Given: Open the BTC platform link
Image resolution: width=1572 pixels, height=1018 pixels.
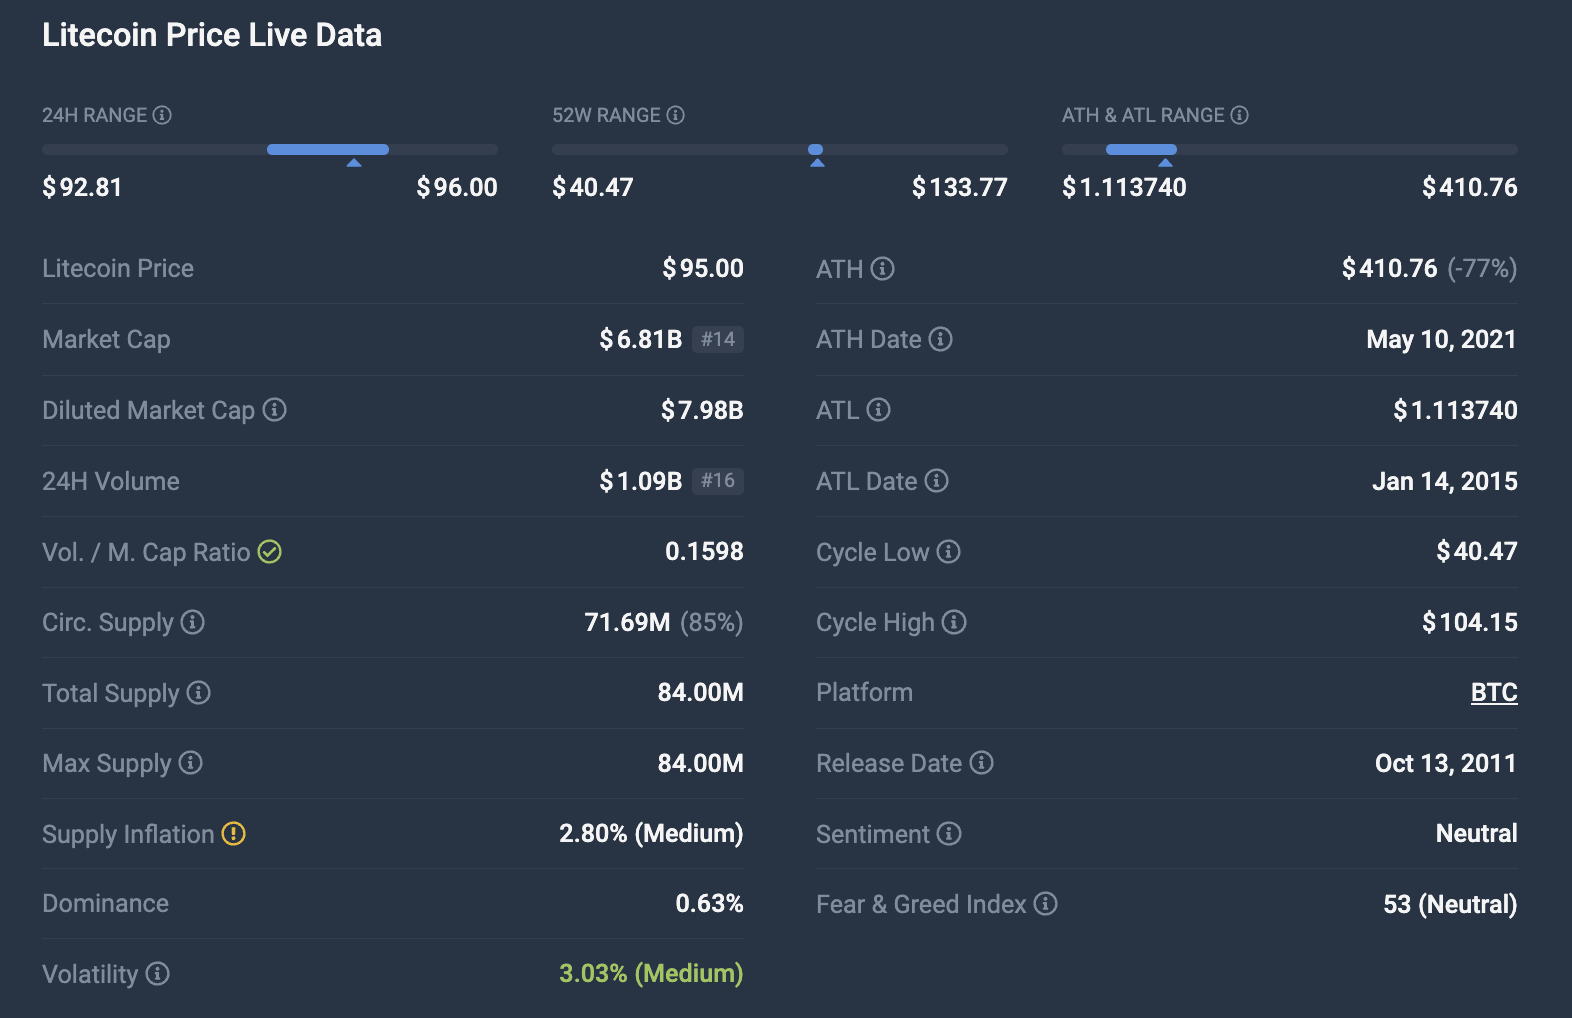Looking at the screenshot, I should [1494, 692].
